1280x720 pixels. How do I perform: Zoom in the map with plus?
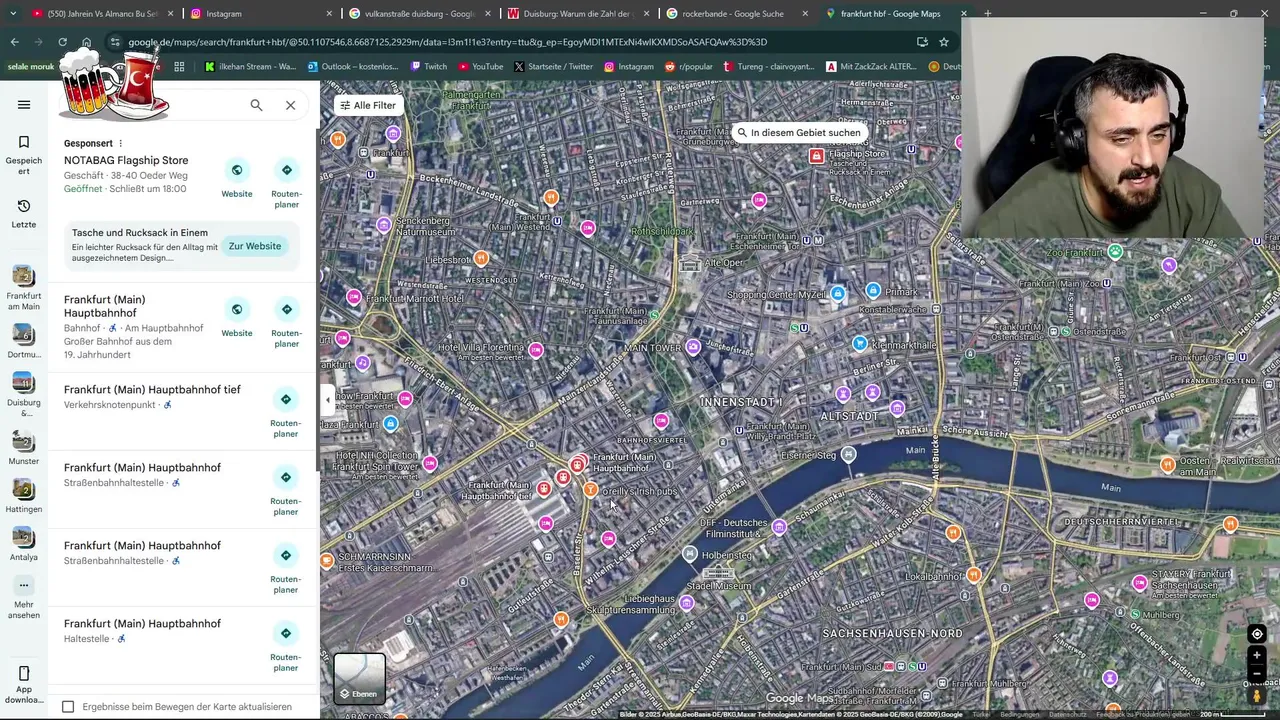[1257, 655]
